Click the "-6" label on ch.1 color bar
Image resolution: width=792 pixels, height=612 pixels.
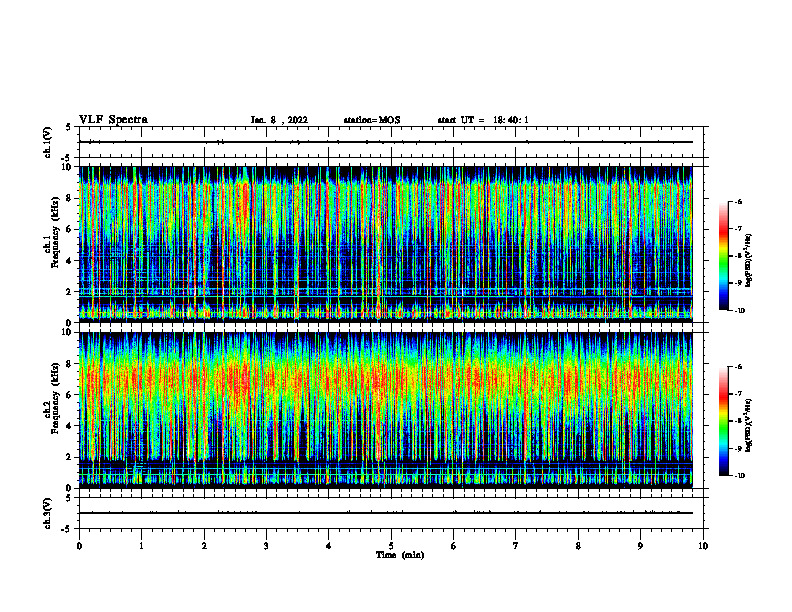[738, 202]
